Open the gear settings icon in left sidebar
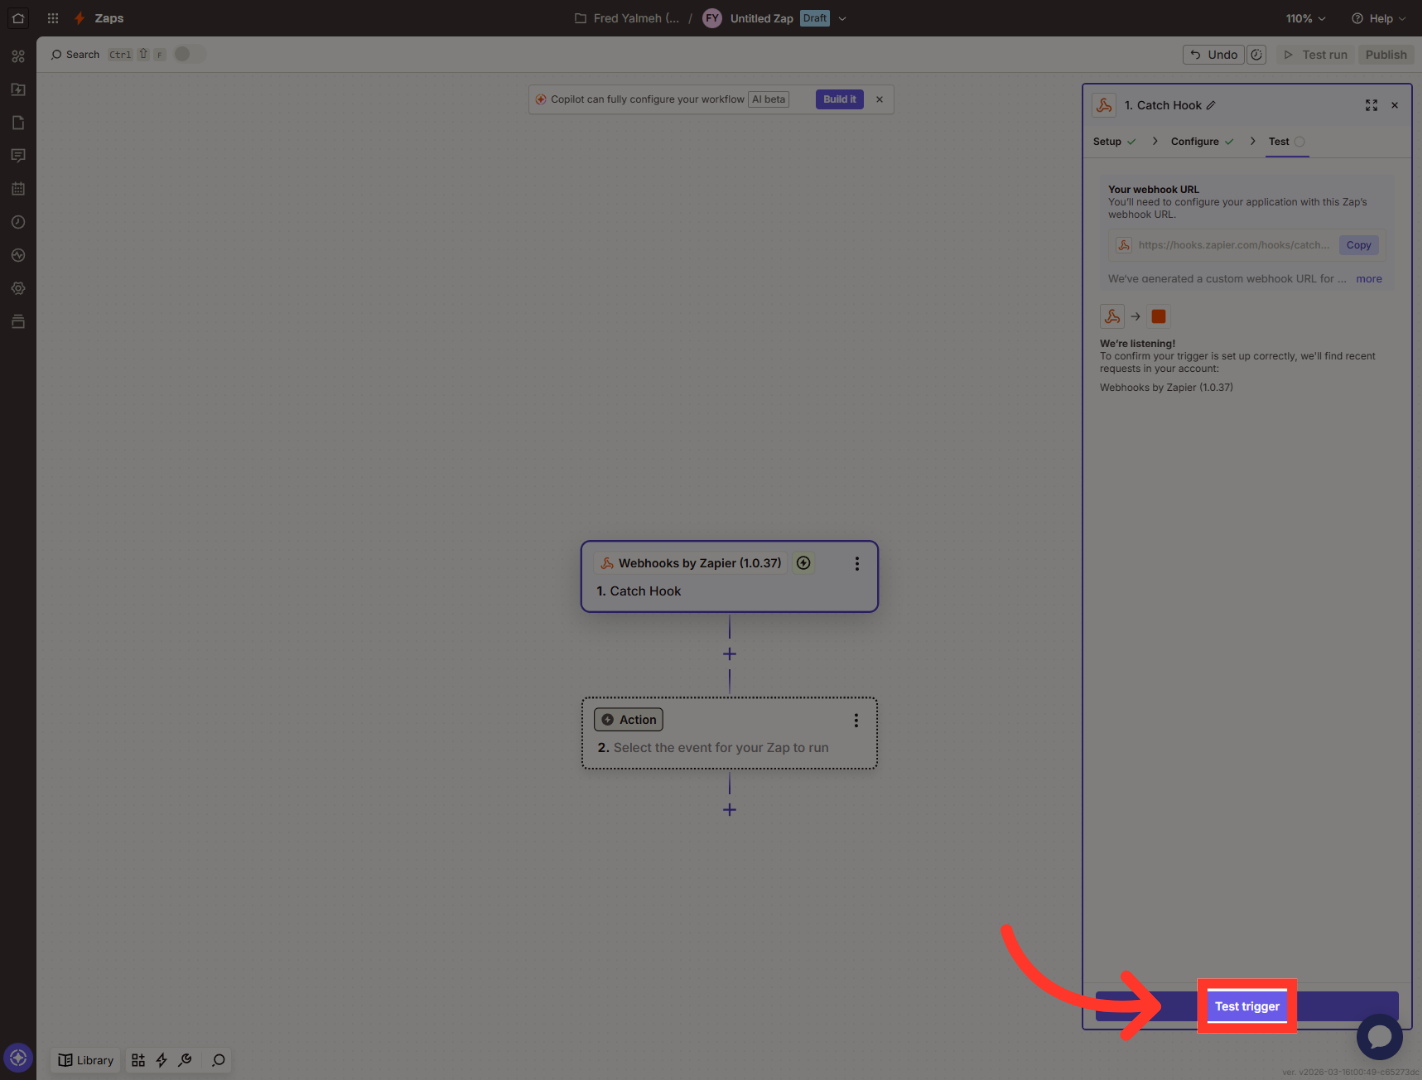 18,288
